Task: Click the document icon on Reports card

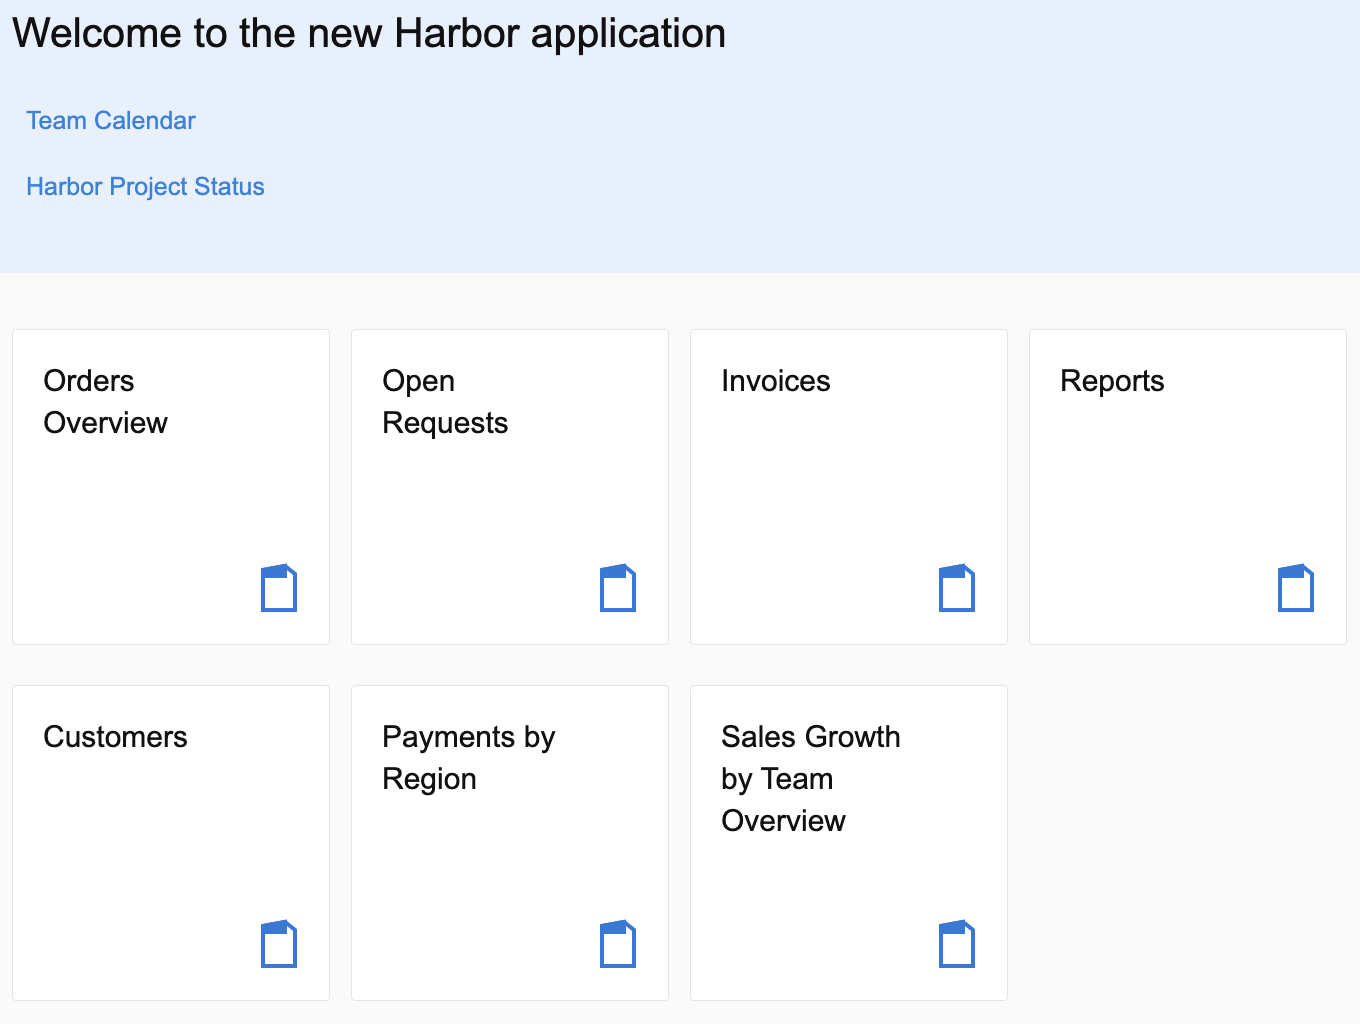Action: (1296, 588)
